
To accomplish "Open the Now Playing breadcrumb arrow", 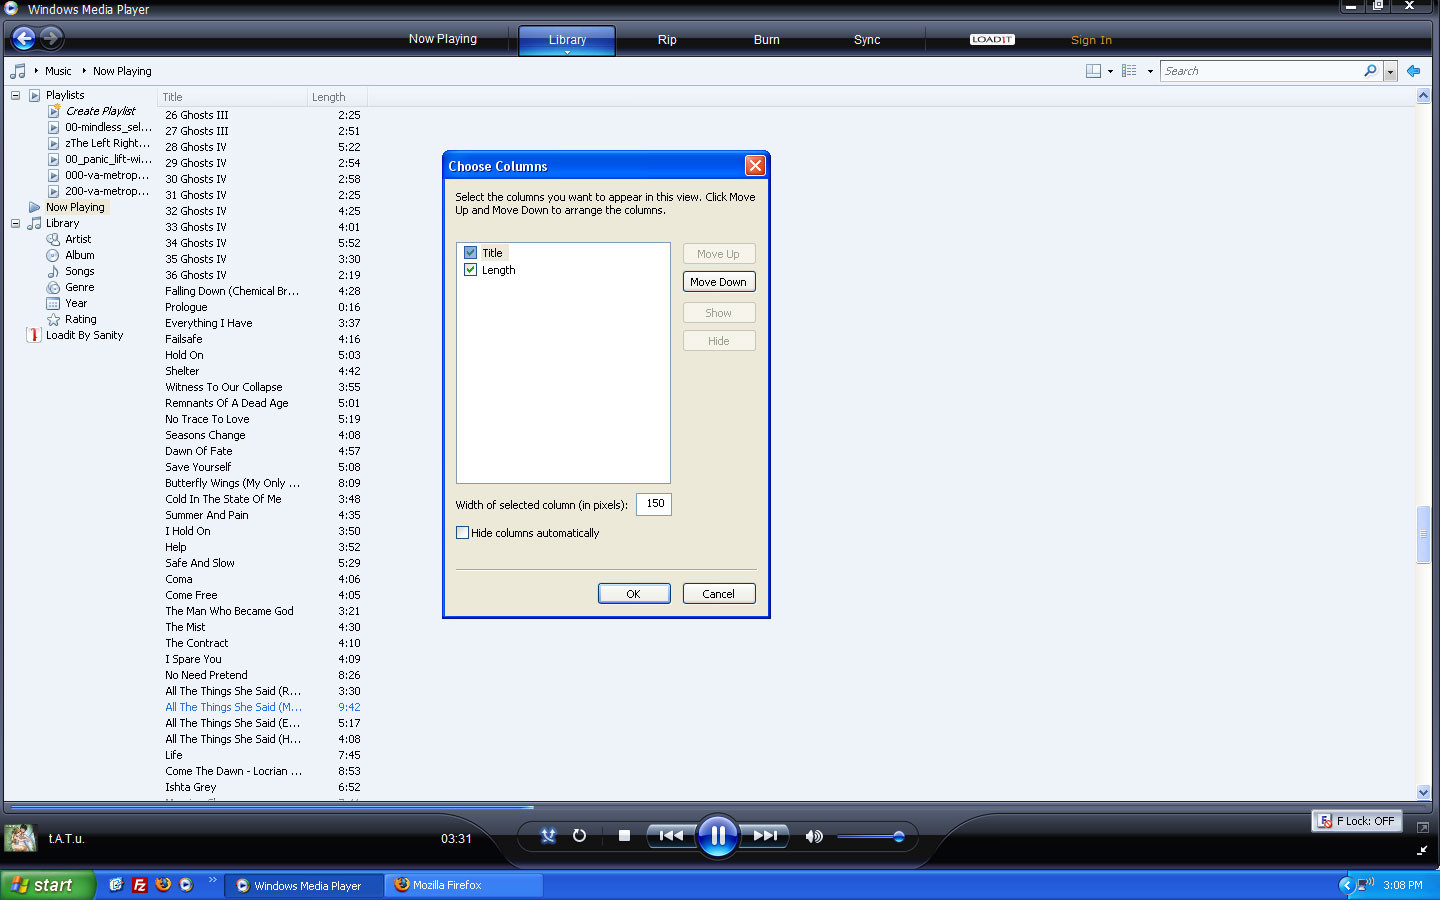I will coord(84,71).
